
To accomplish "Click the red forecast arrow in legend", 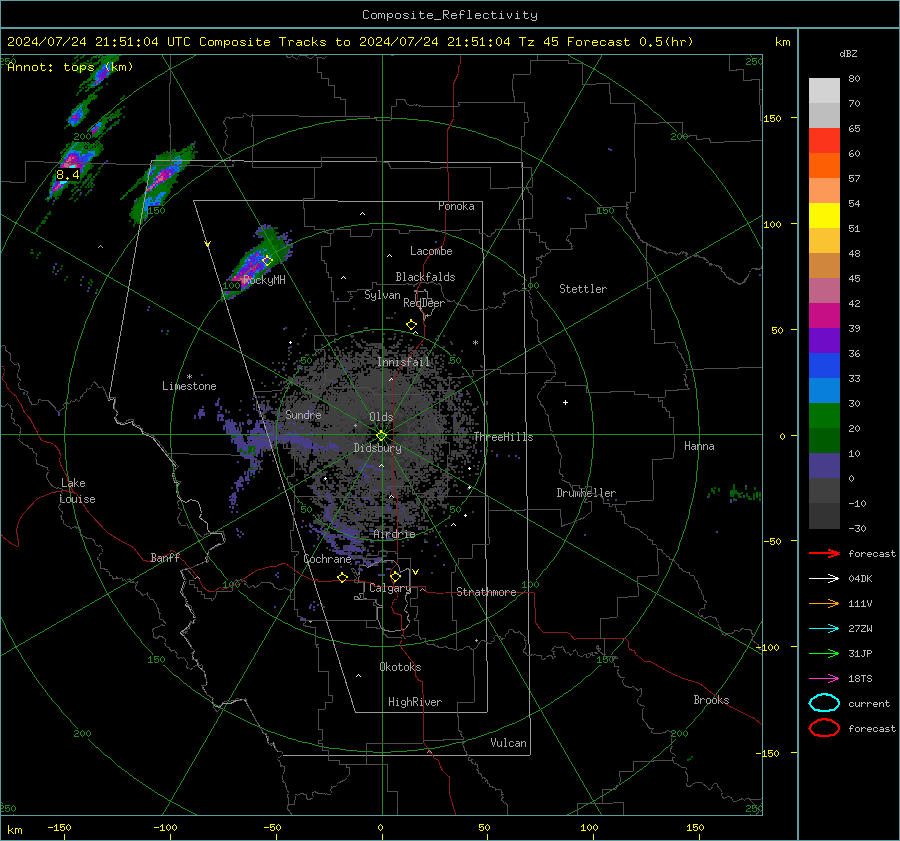I will (x=824, y=553).
